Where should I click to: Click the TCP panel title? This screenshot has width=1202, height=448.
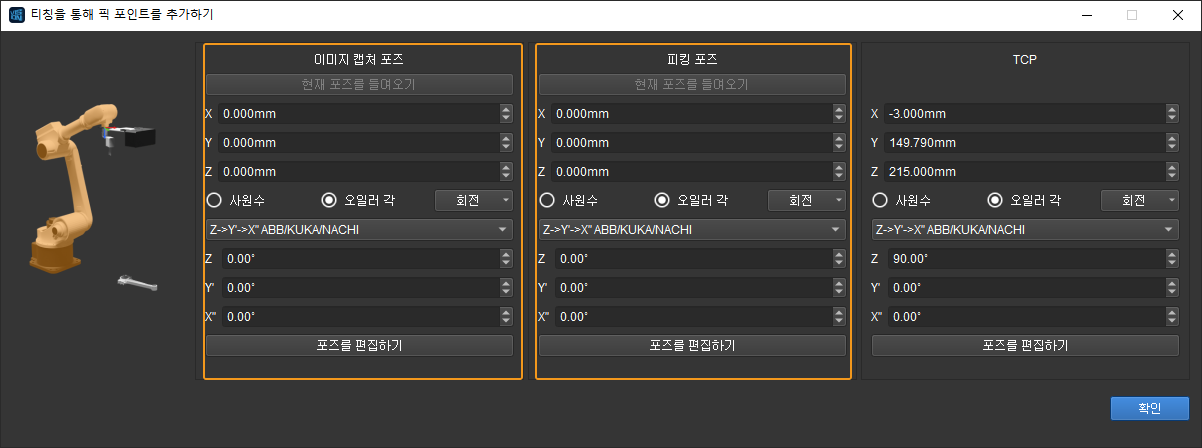1025,60
